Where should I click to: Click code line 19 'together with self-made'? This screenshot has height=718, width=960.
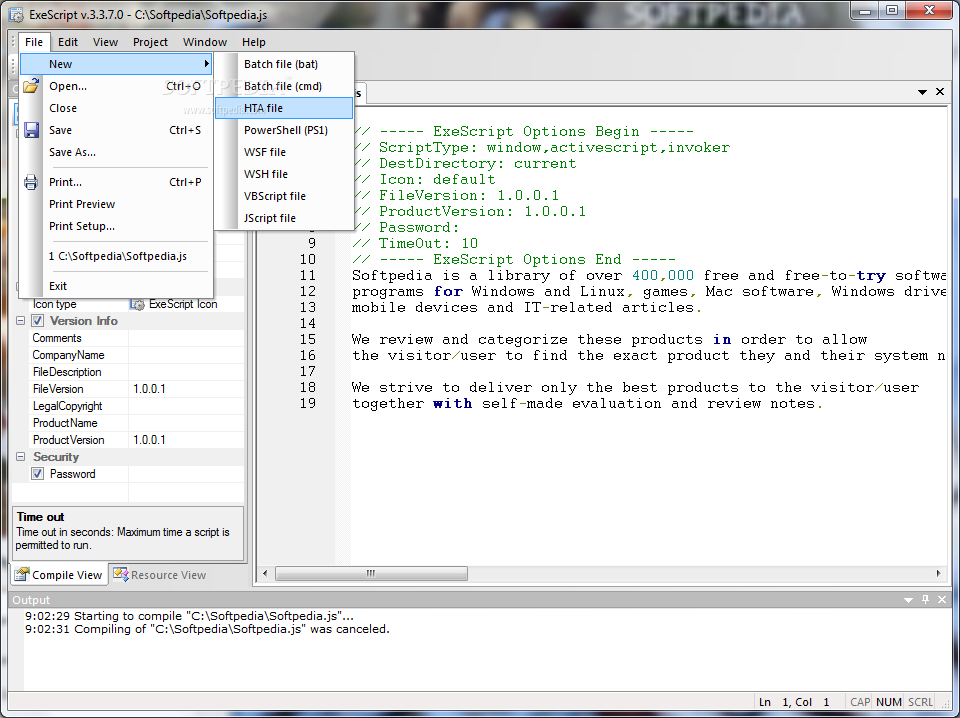click(587, 403)
